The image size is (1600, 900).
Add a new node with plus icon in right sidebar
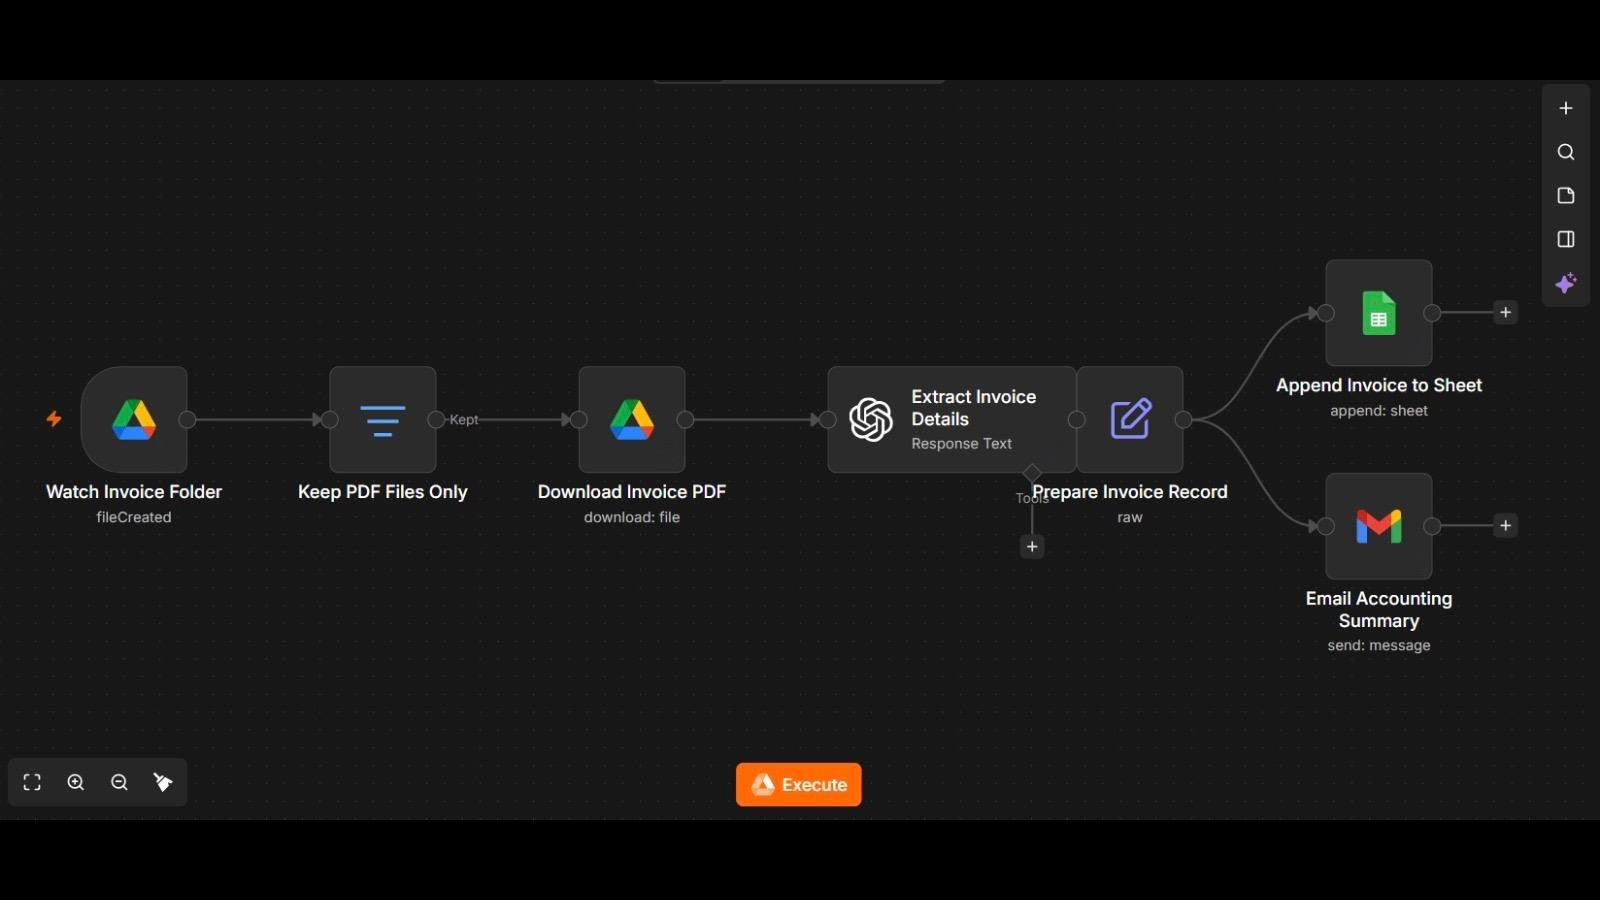1566,108
